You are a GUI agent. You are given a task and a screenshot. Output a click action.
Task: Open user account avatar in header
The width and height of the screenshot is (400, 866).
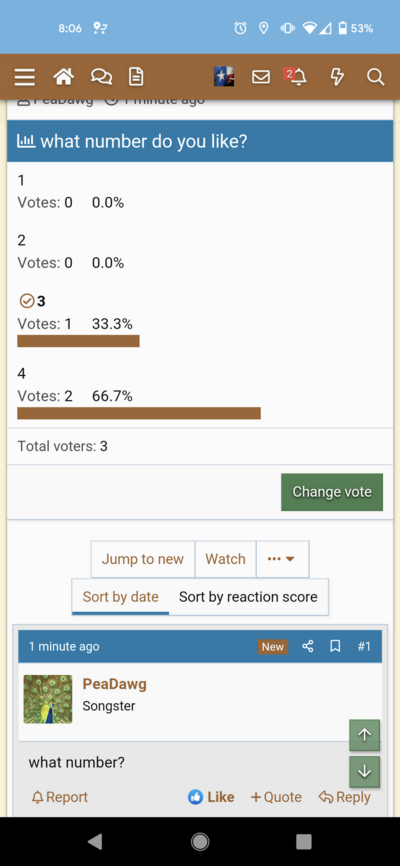(224, 77)
